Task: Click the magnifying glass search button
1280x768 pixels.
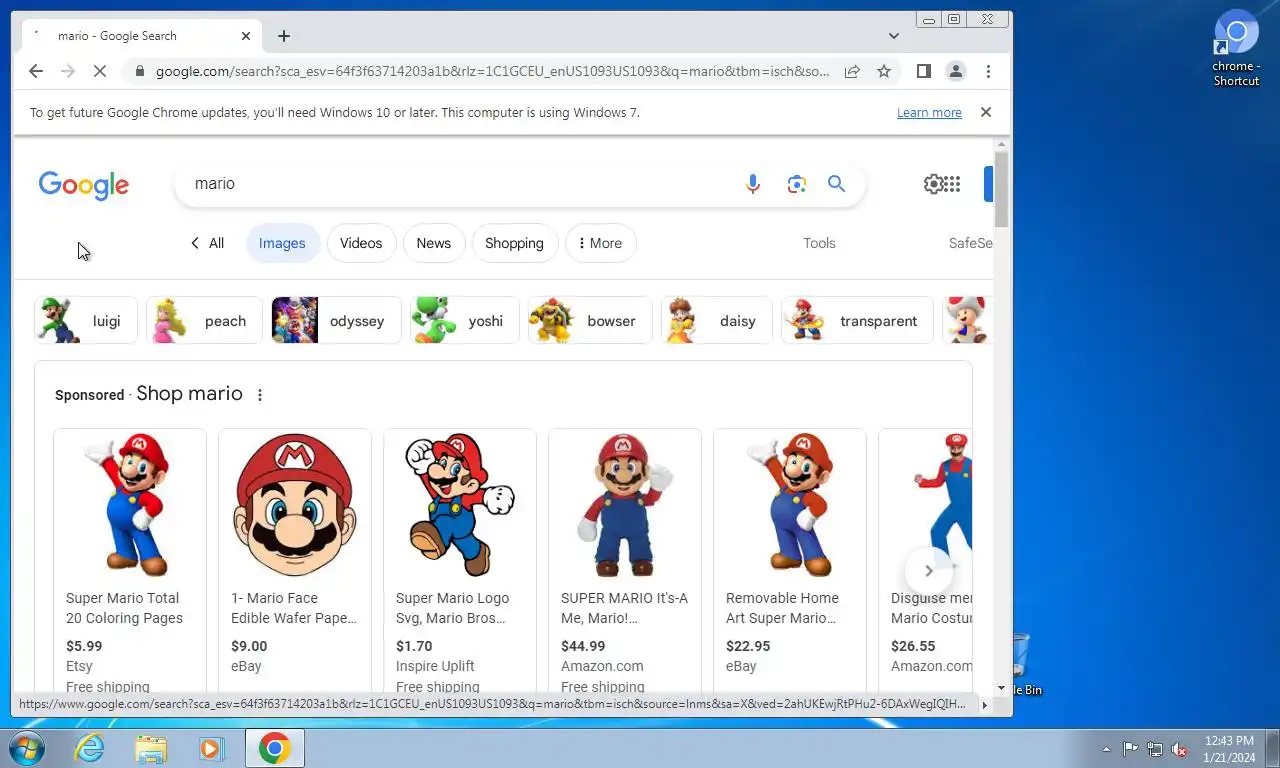Action: (x=837, y=184)
